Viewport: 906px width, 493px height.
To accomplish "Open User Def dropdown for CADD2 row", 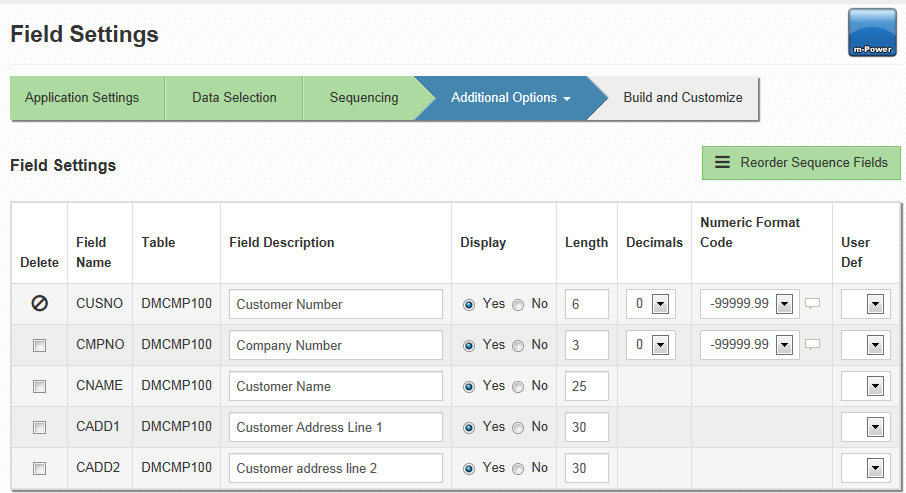I will pyautogui.click(x=875, y=468).
